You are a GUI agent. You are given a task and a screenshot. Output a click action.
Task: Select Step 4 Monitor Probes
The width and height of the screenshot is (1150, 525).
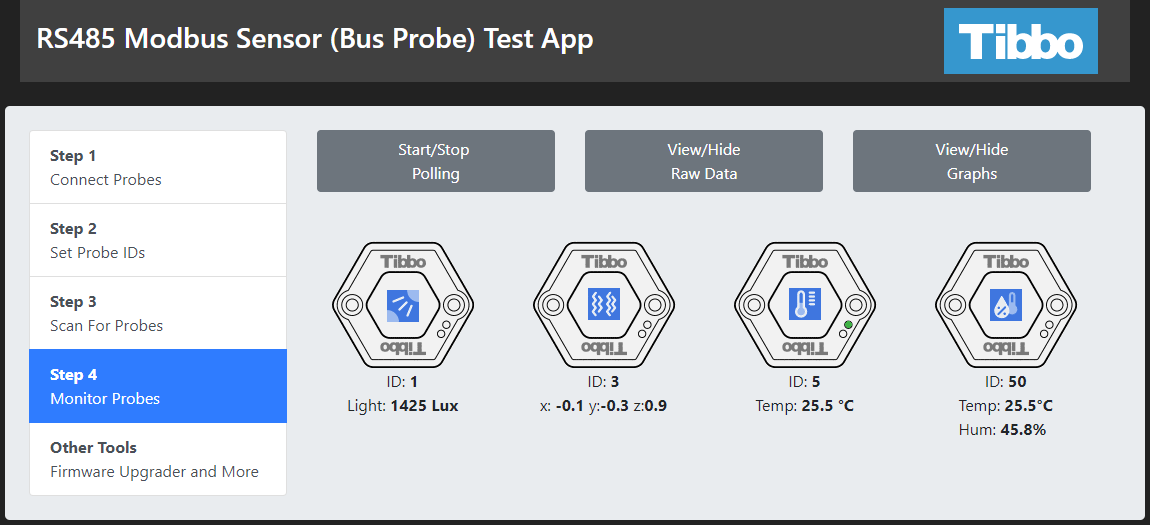(158, 386)
